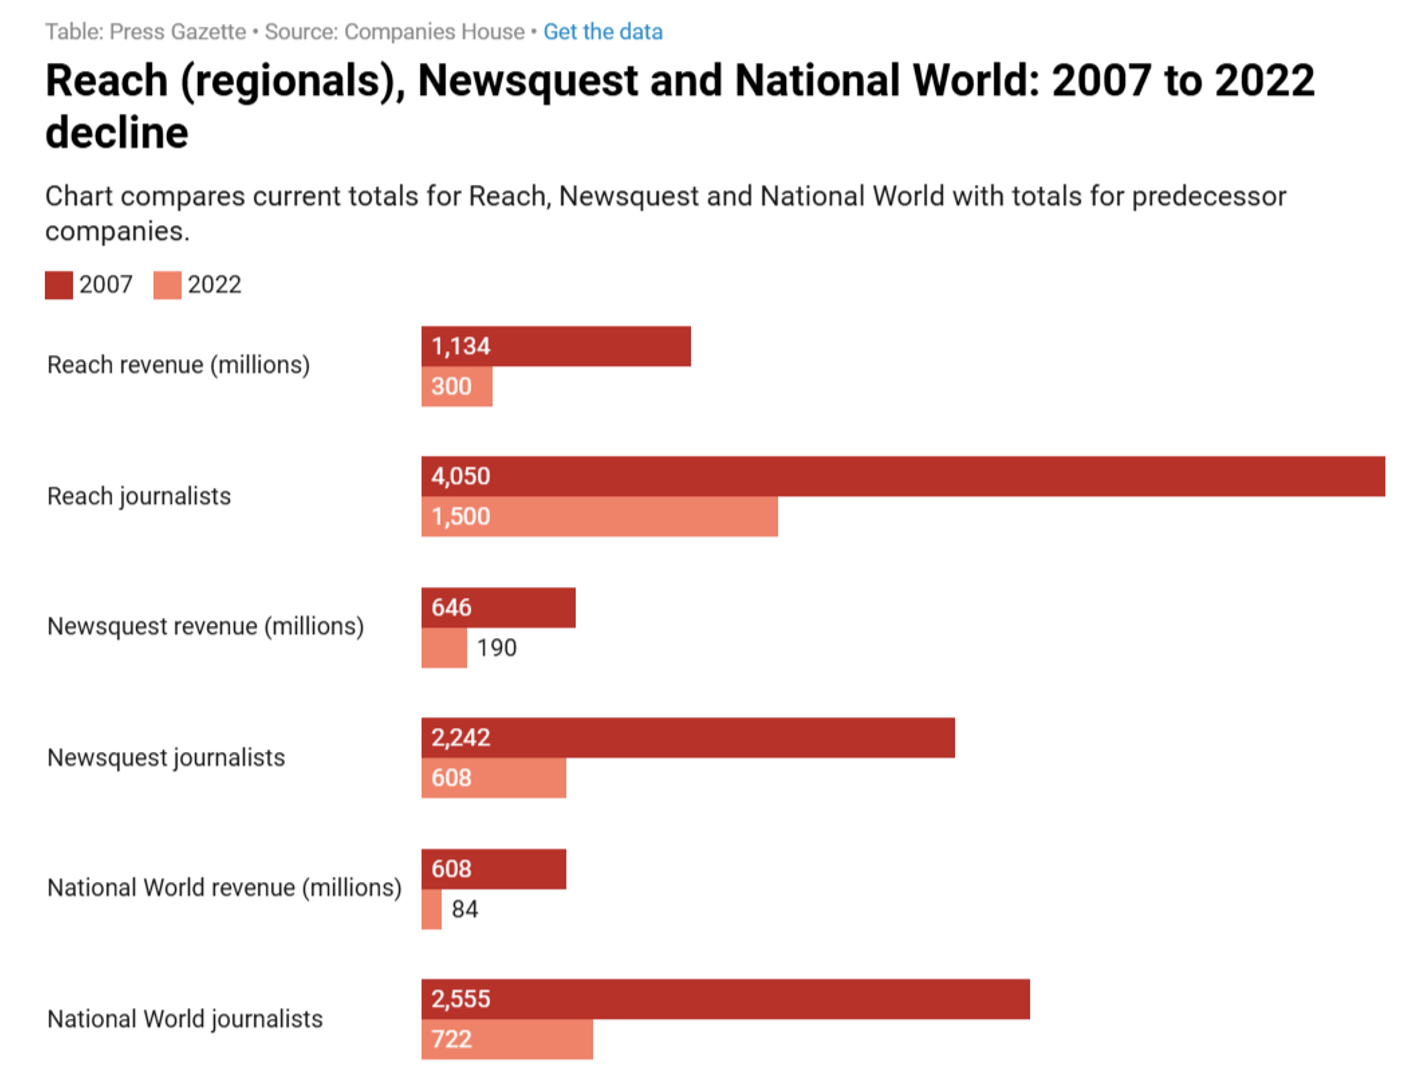Click the 'Reach journalists' row label

coord(139,496)
